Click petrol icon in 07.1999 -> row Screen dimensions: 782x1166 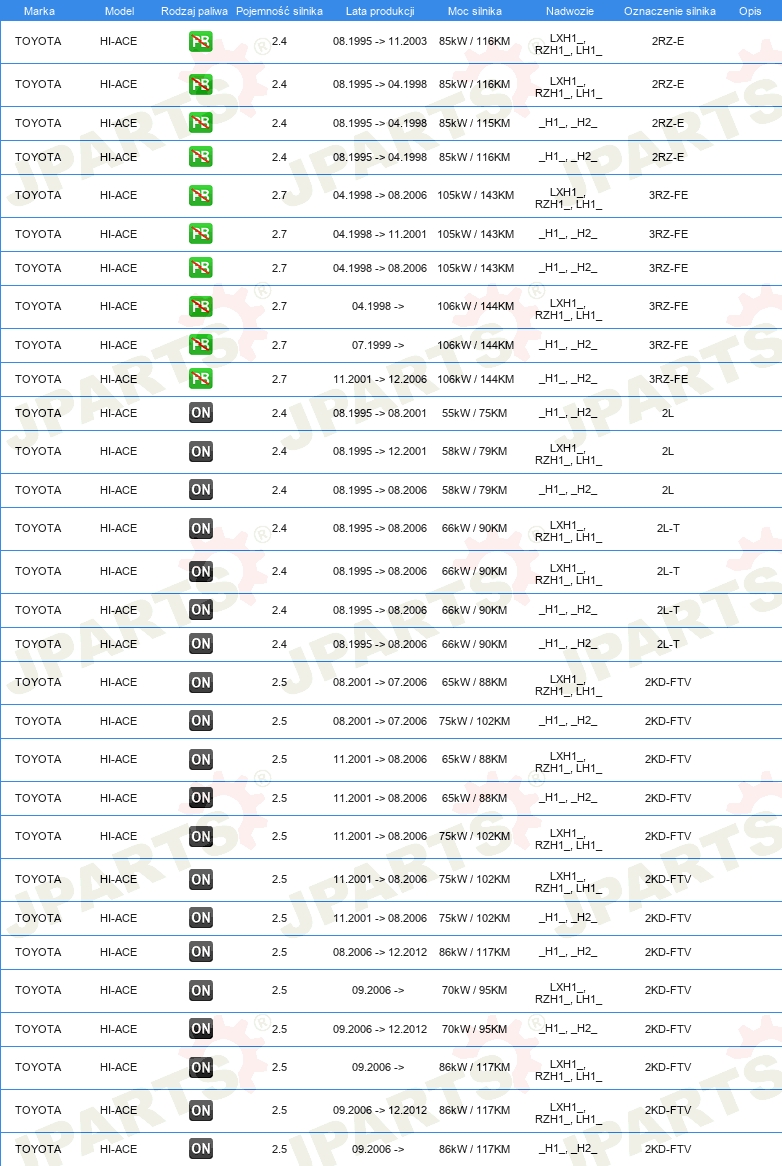tap(201, 345)
